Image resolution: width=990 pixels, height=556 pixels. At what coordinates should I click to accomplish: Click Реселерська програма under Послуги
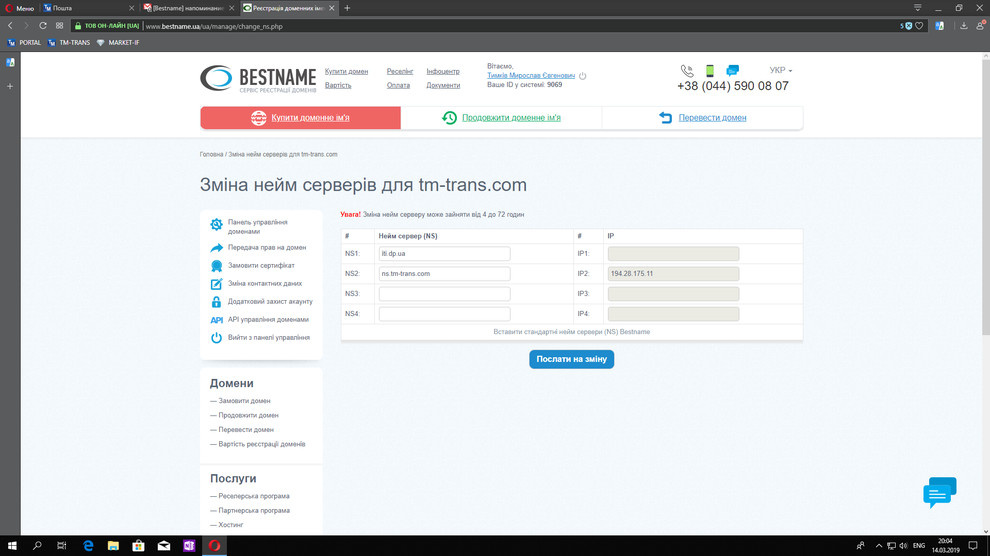(254, 496)
